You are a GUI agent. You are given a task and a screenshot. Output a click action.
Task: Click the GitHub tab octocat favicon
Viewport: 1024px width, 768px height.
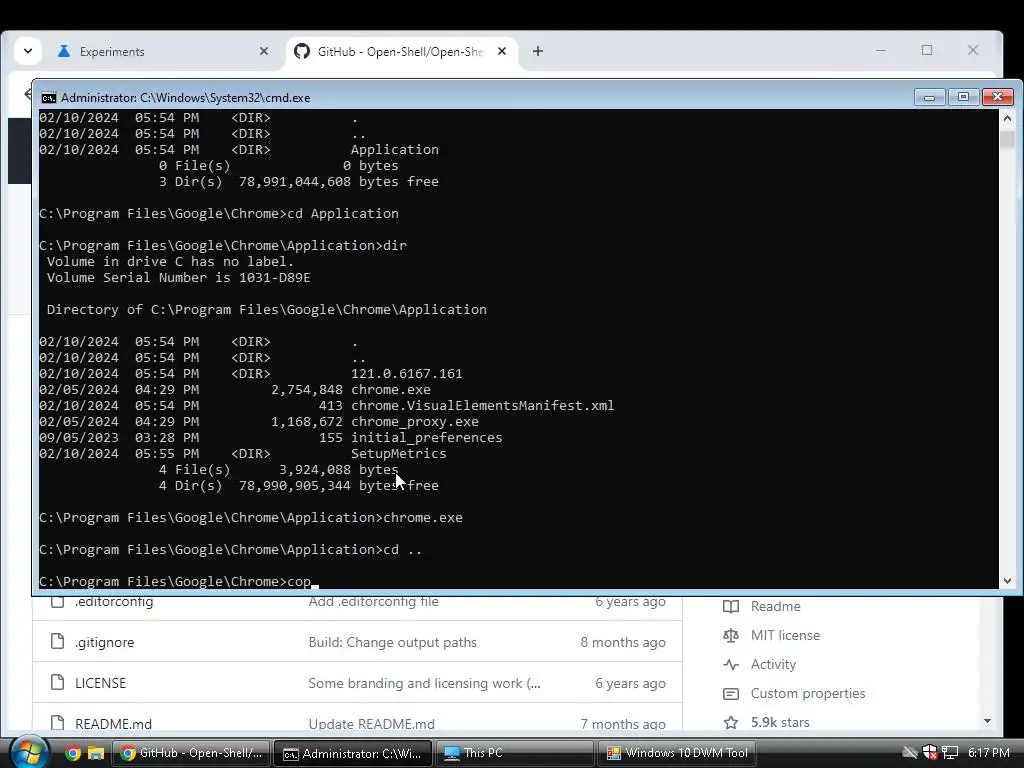click(x=302, y=51)
